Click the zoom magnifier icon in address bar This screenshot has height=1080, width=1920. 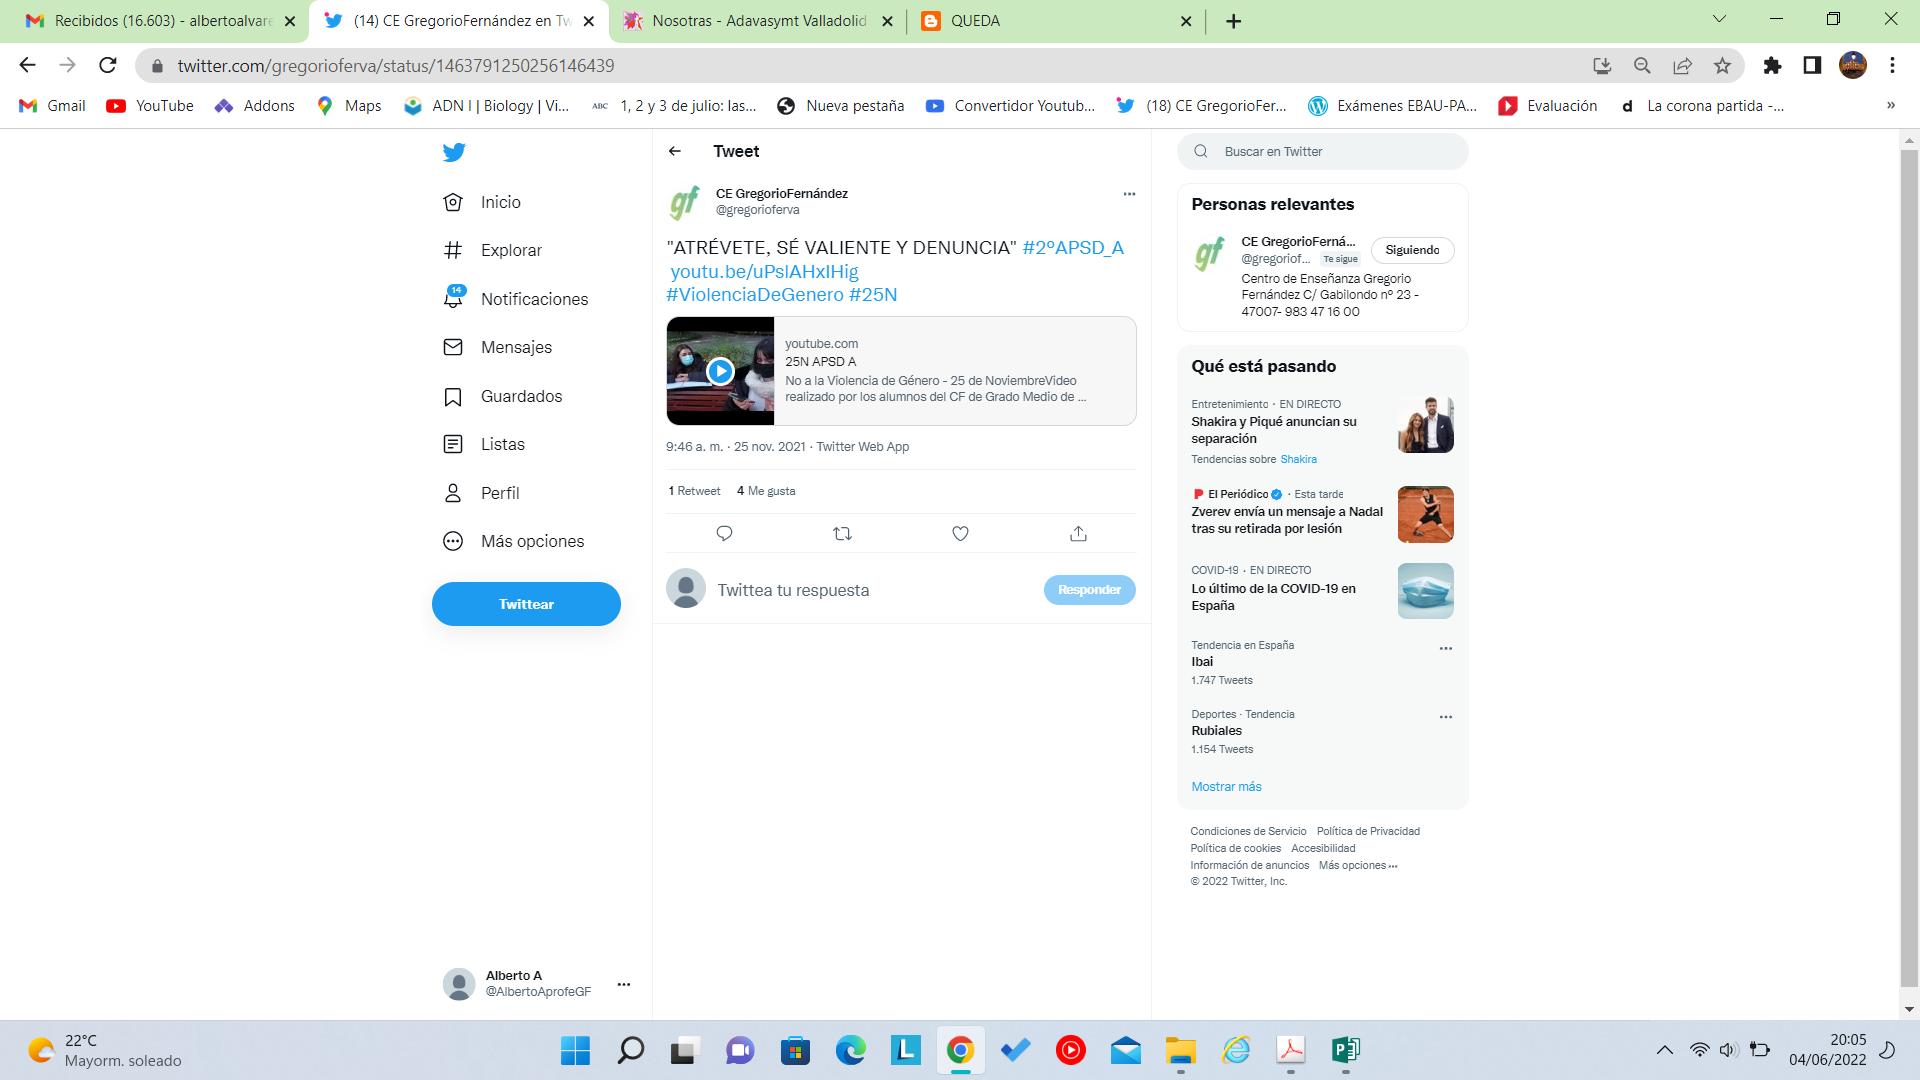click(1642, 66)
